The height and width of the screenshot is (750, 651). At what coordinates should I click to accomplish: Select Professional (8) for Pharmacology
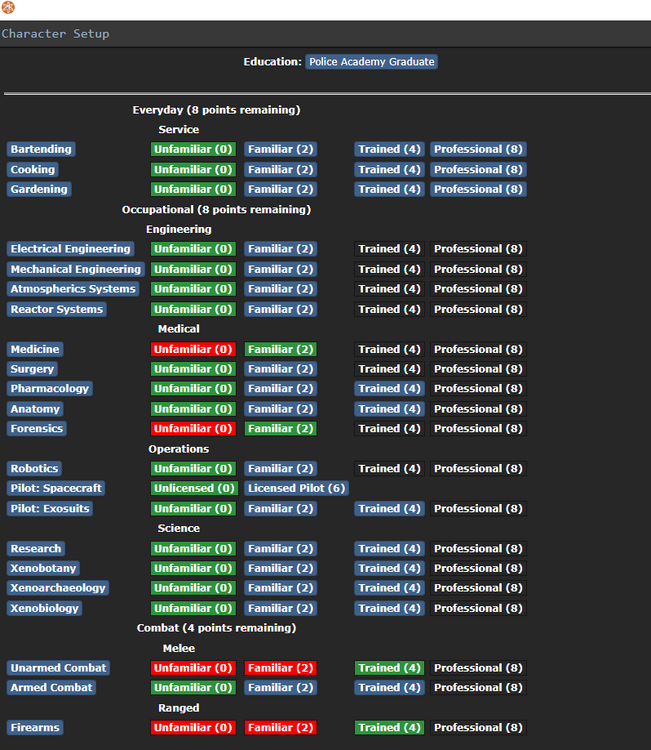click(x=478, y=389)
